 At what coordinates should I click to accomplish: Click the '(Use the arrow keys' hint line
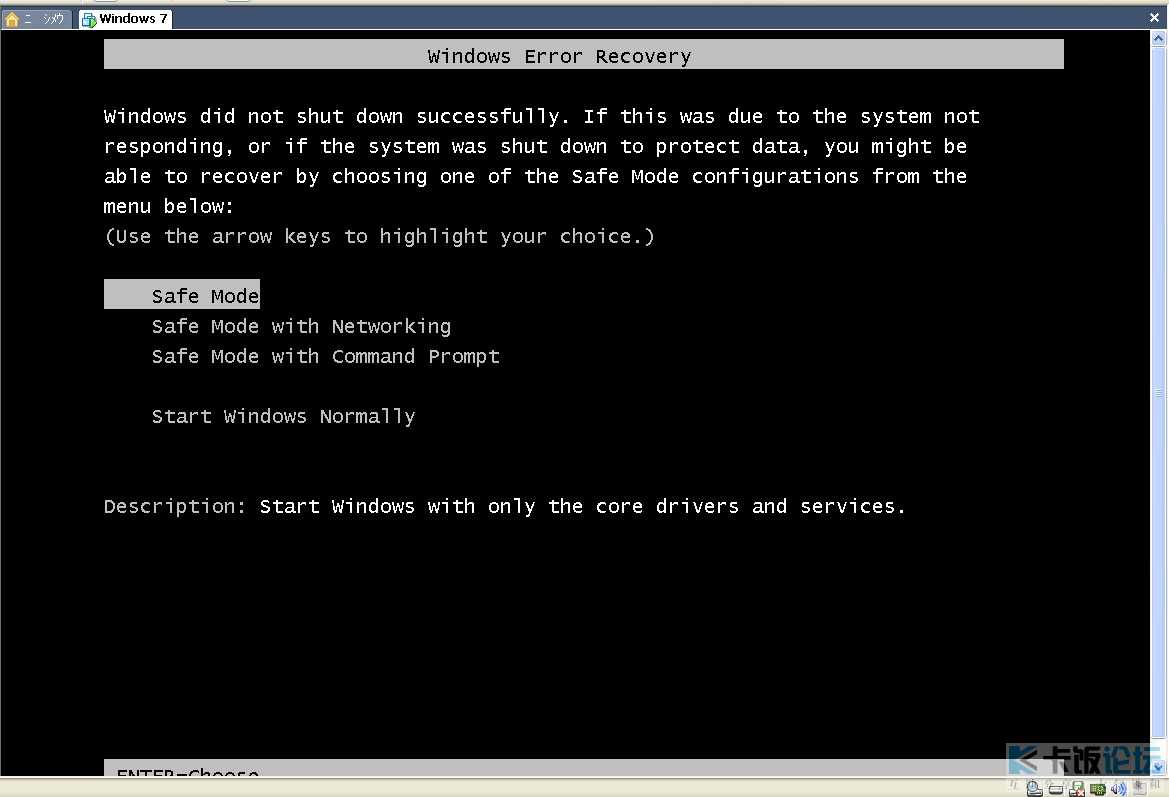(x=379, y=236)
